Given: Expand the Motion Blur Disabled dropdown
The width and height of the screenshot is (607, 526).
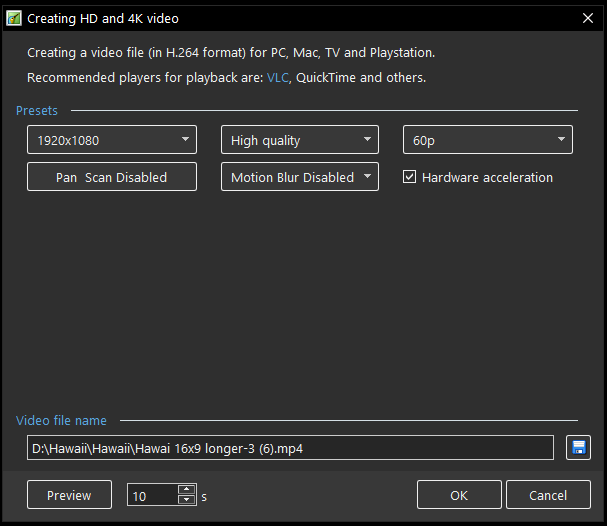Looking at the screenshot, I should [x=300, y=177].
